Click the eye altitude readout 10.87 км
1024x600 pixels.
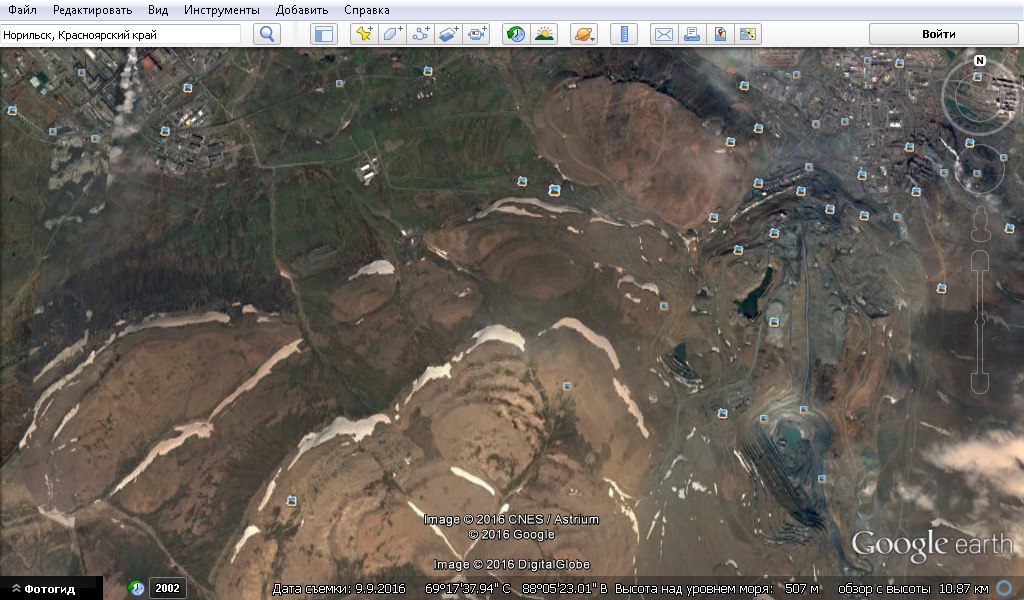tap(963, 589)
